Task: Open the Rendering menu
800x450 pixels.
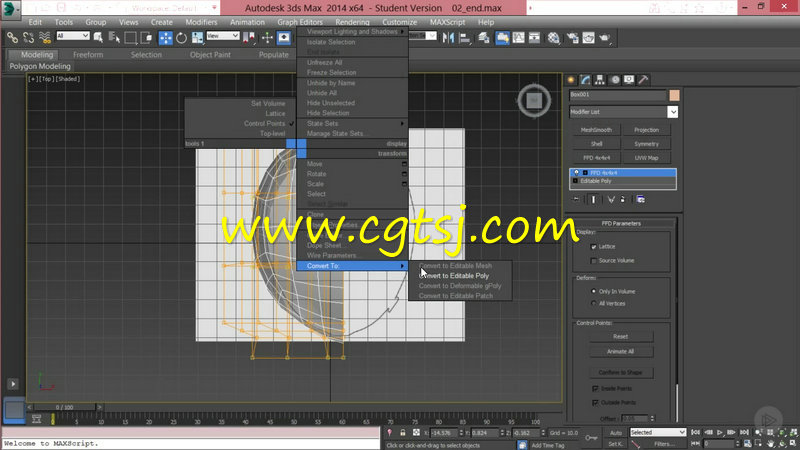Action: point(352,22)
